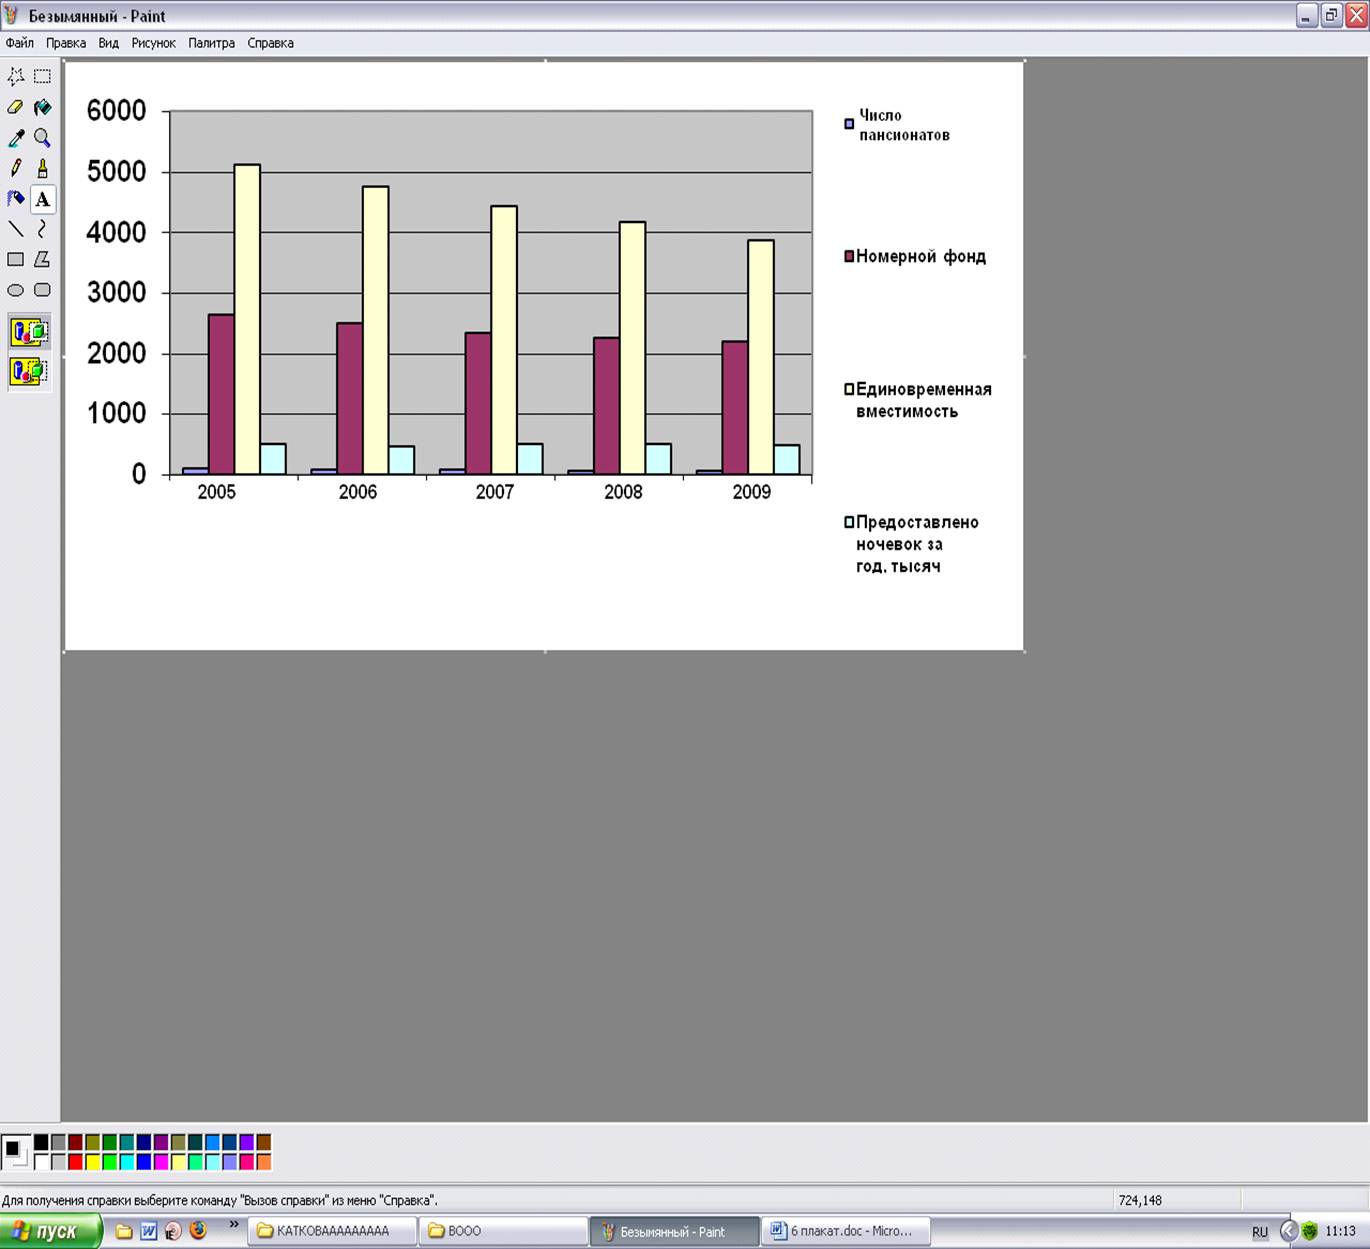
Task: Choose the Ellipse shape tool
Action: pyautogui.click(x=16, y=290)
